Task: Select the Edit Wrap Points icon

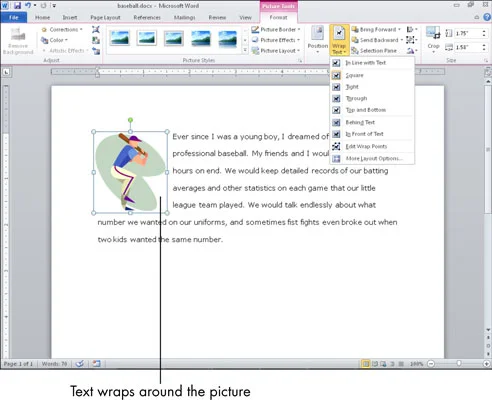Action: click(x=336, y=146)
